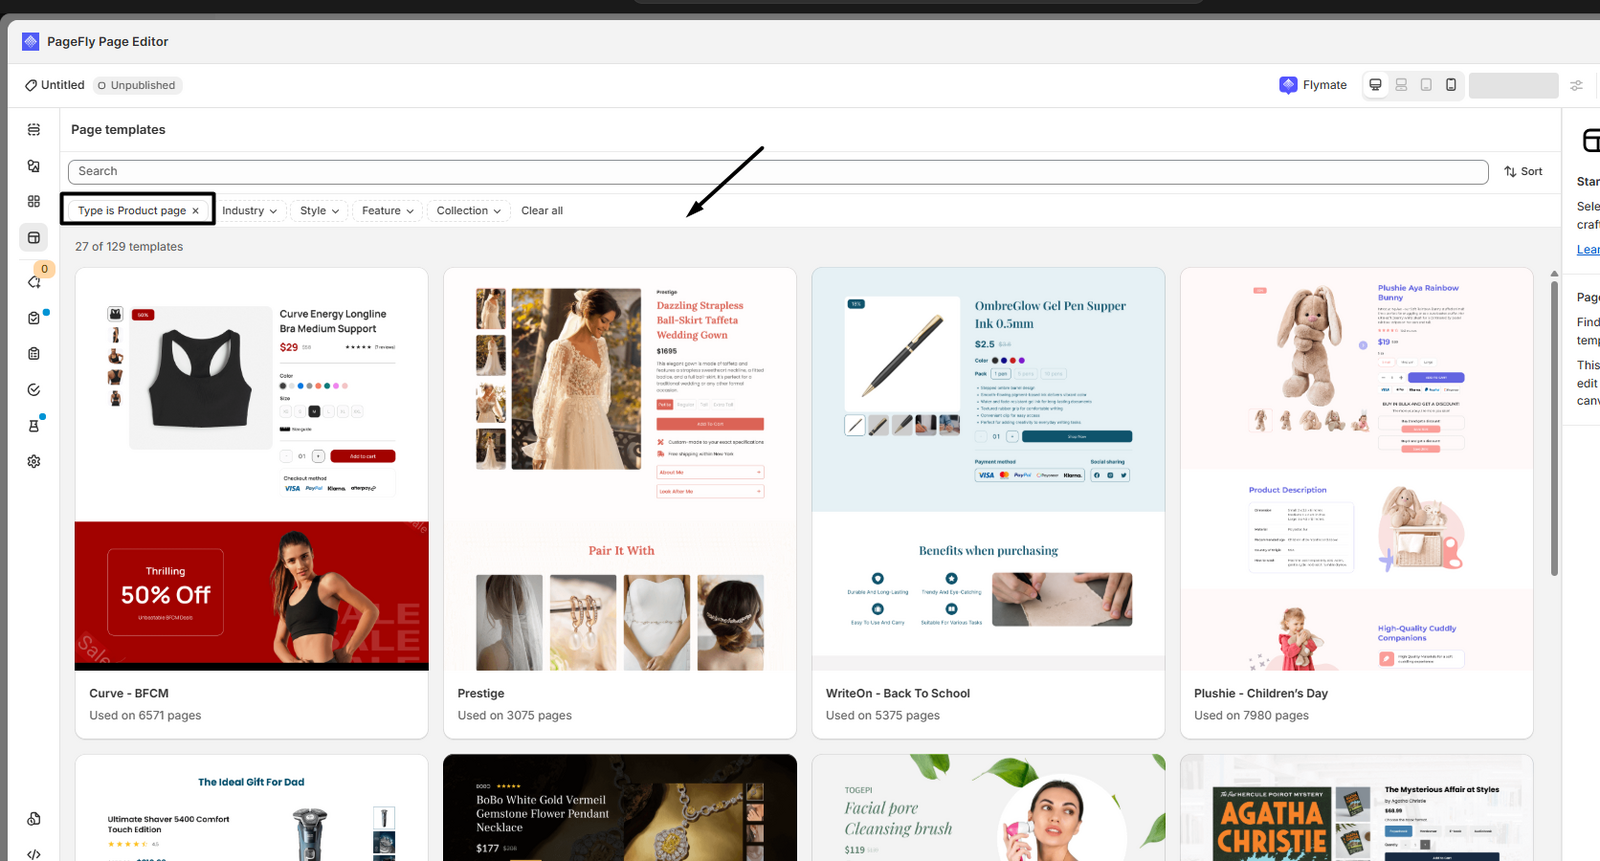The image size is (1600, 861).
Task: Focus the template Search field
Action: [x=778, y=172]
